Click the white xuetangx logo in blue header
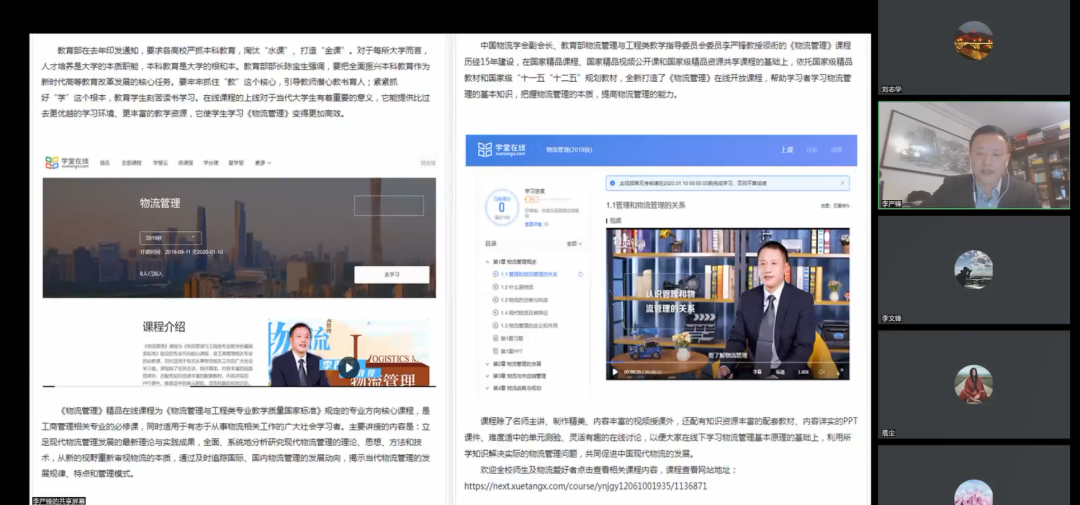The width and height of the screenshot is (1080, 505). (501, 150)
